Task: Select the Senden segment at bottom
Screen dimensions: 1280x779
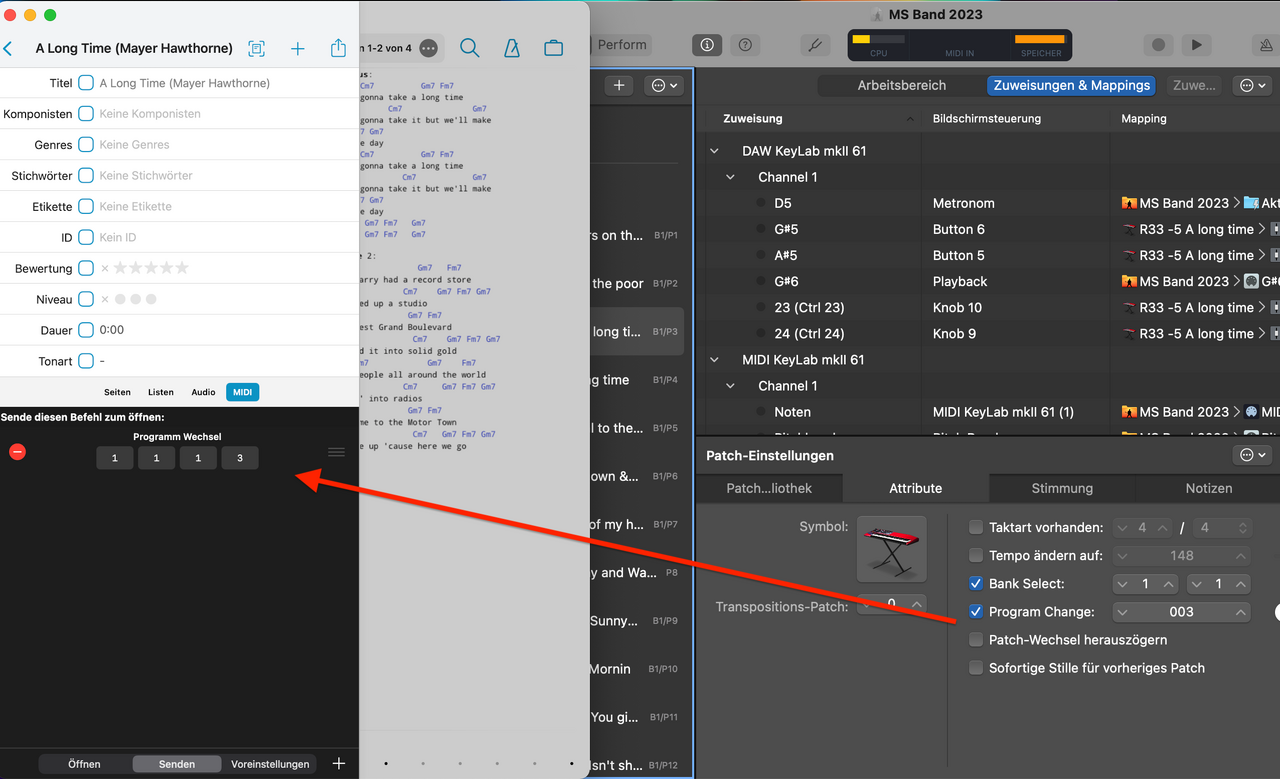Action: tap(177, 764)
